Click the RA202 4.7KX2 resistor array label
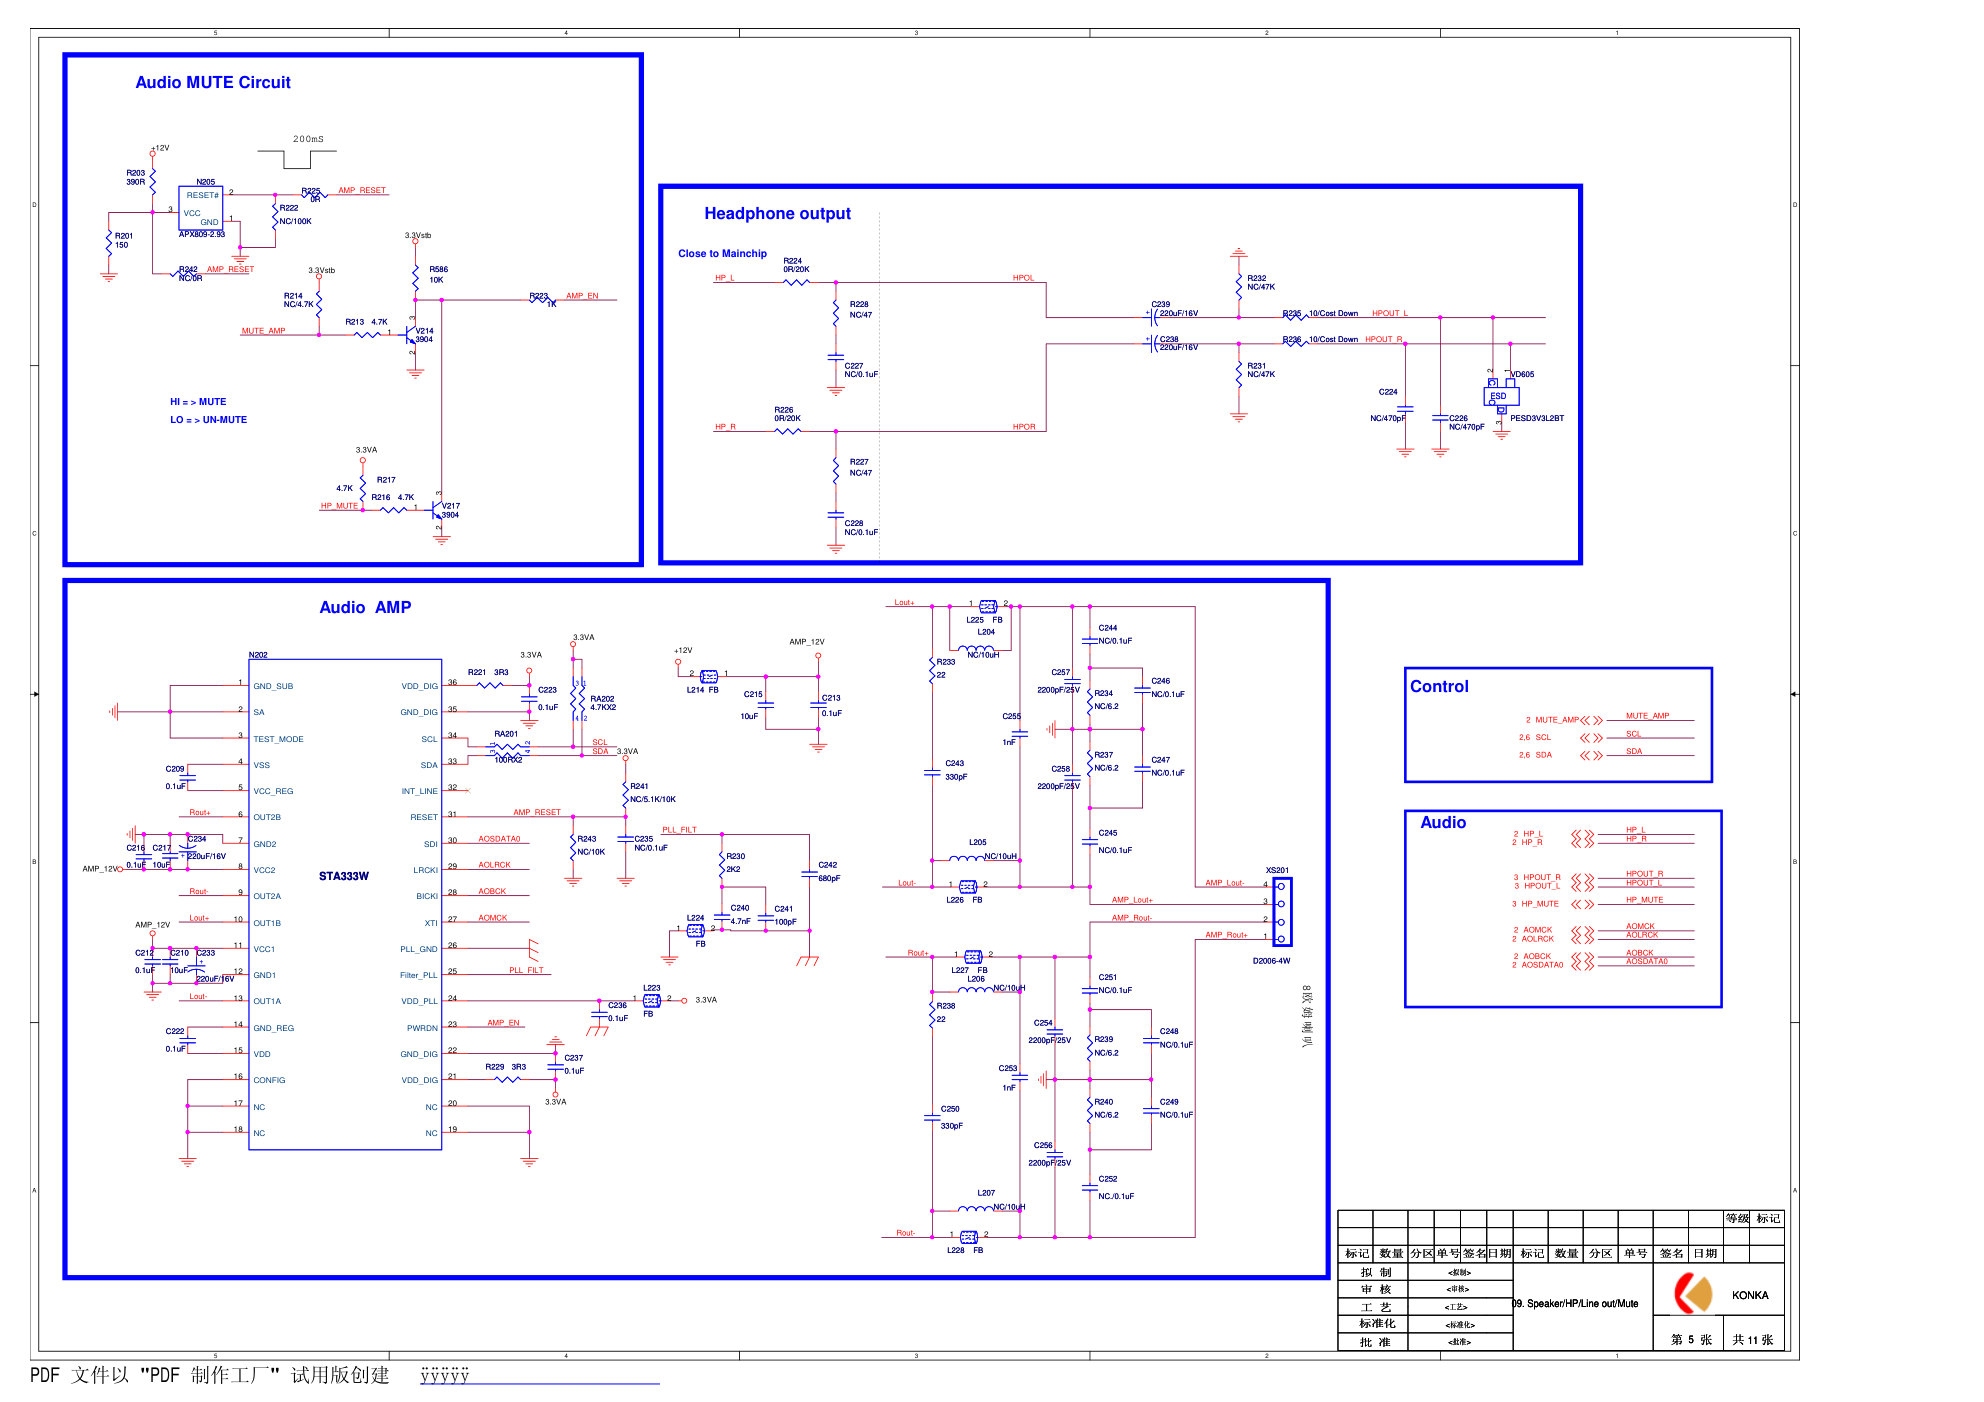 602,703
